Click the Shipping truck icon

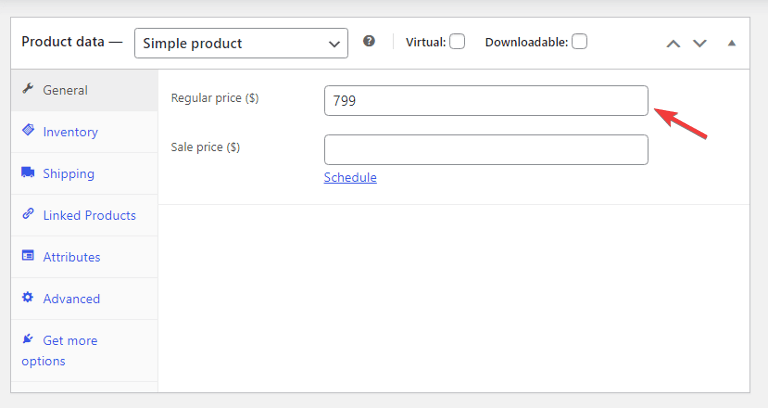click(28, 172)
